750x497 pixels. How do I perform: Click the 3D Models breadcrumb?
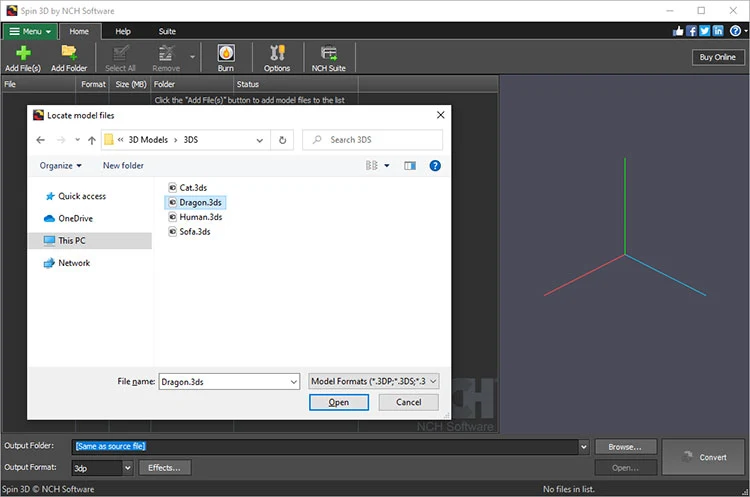coord(148,140)
